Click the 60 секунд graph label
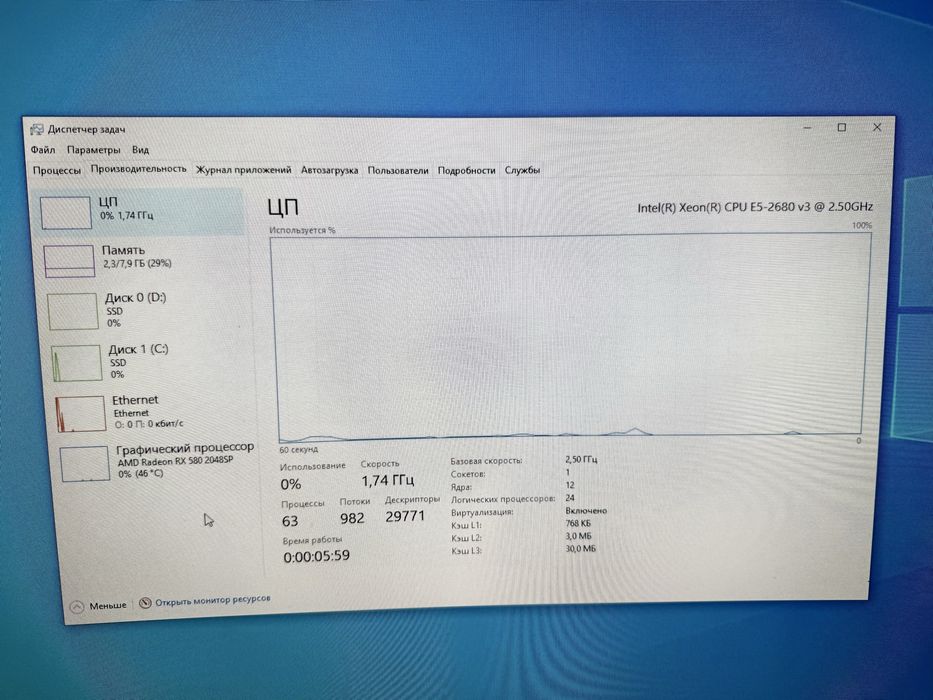The width and height of the screenshot is (933, 700). [299, 450]
